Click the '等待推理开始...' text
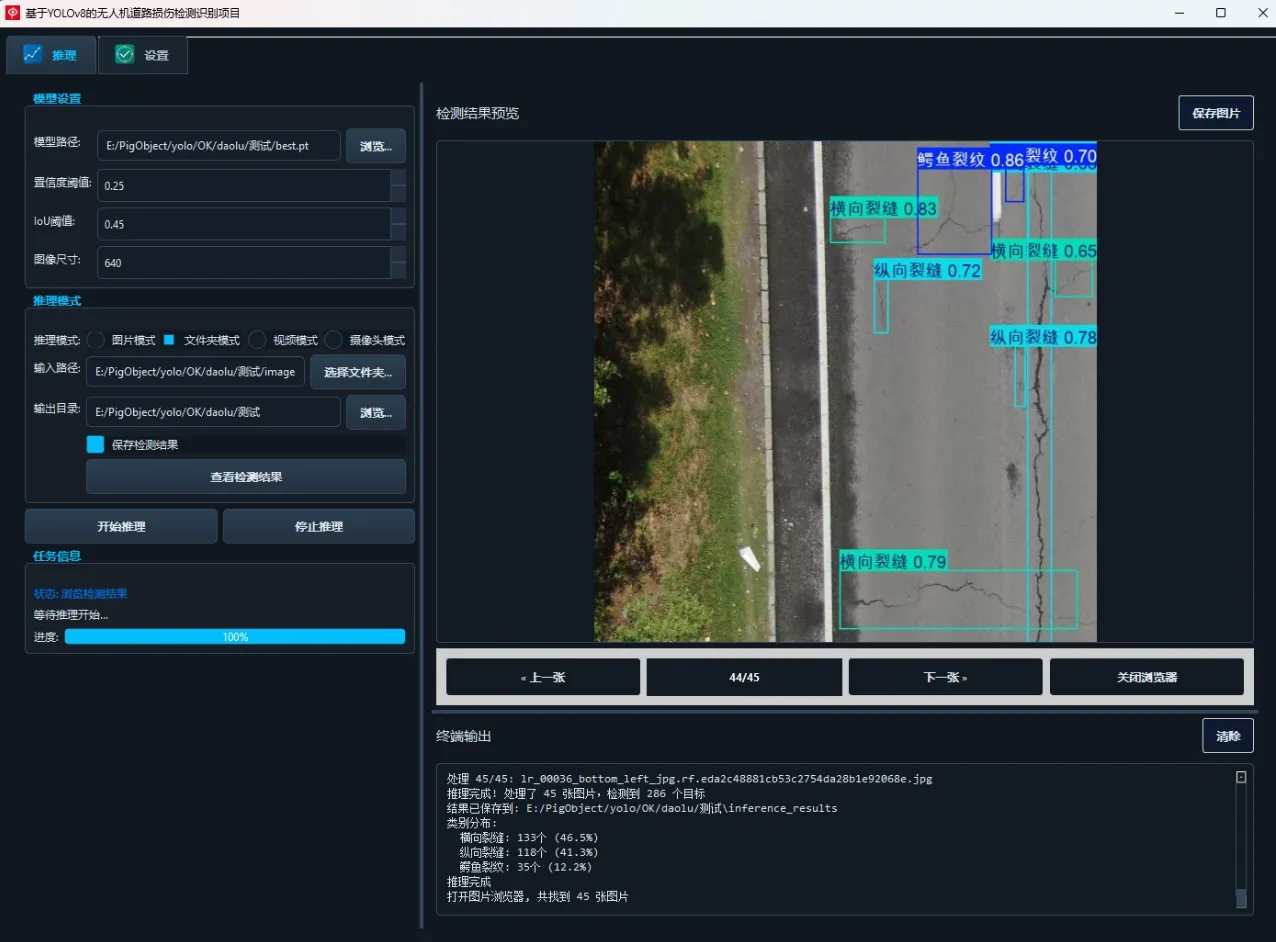 click(71, 615)
